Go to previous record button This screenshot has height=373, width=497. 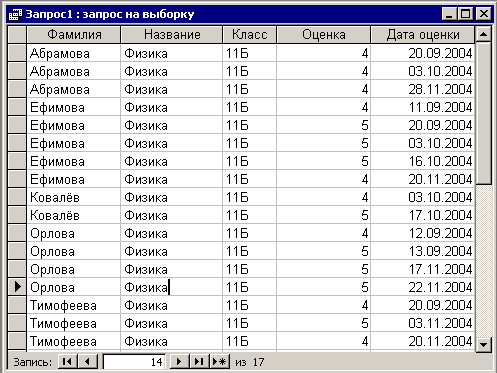click(88, 361)
